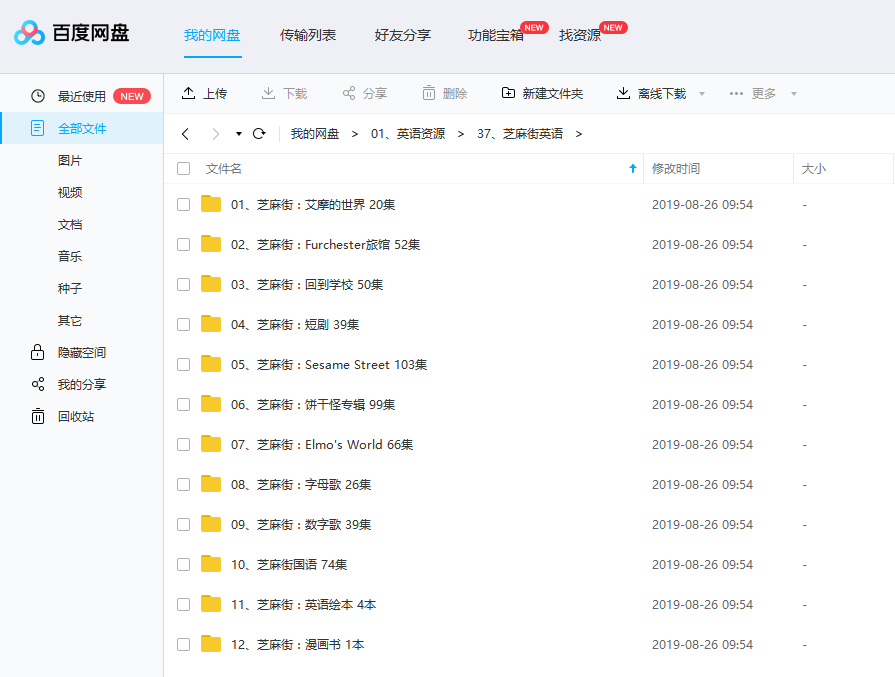Click the Baidu Netdisk logo
Image resolution: width=895 pixels, height=677 pixels.
pyautogui.click(x=30, y=34)
